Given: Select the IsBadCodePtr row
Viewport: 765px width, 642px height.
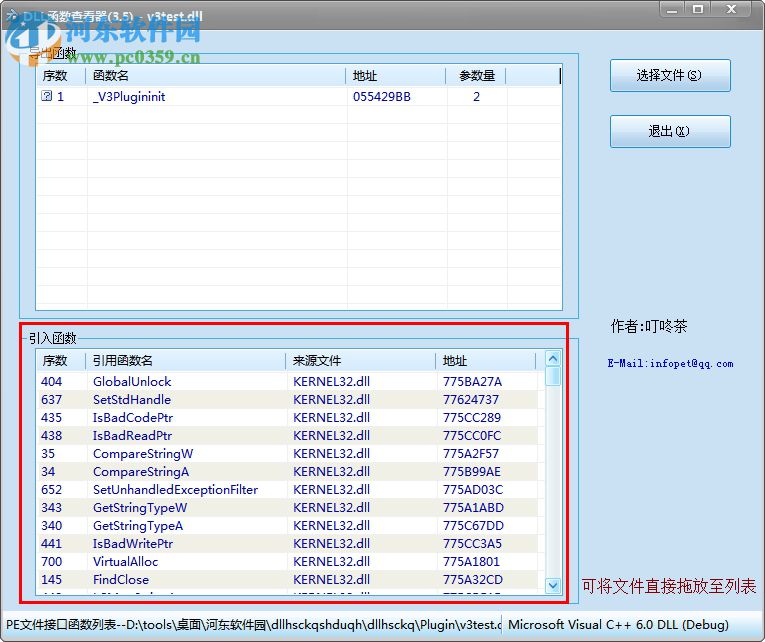Looking at the screenshot, I should (287, 418).
